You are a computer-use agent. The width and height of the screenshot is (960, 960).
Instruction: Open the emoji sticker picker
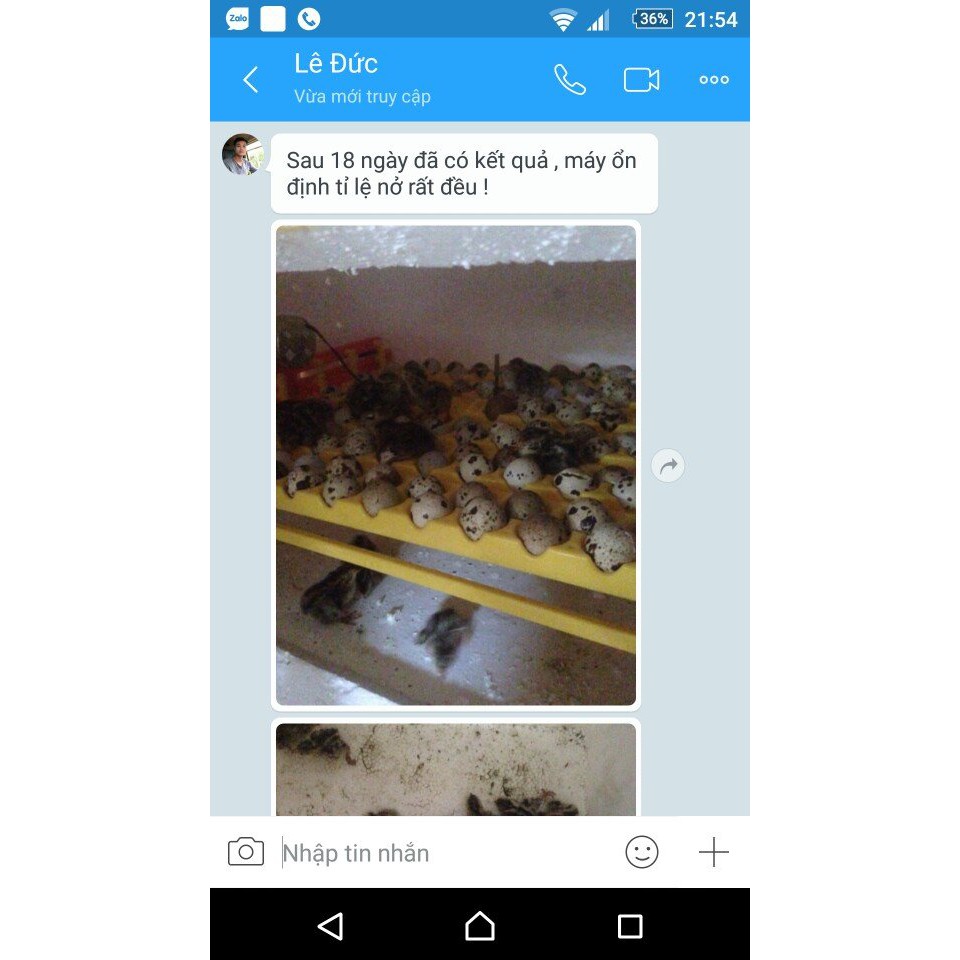[x=642, y=852]
